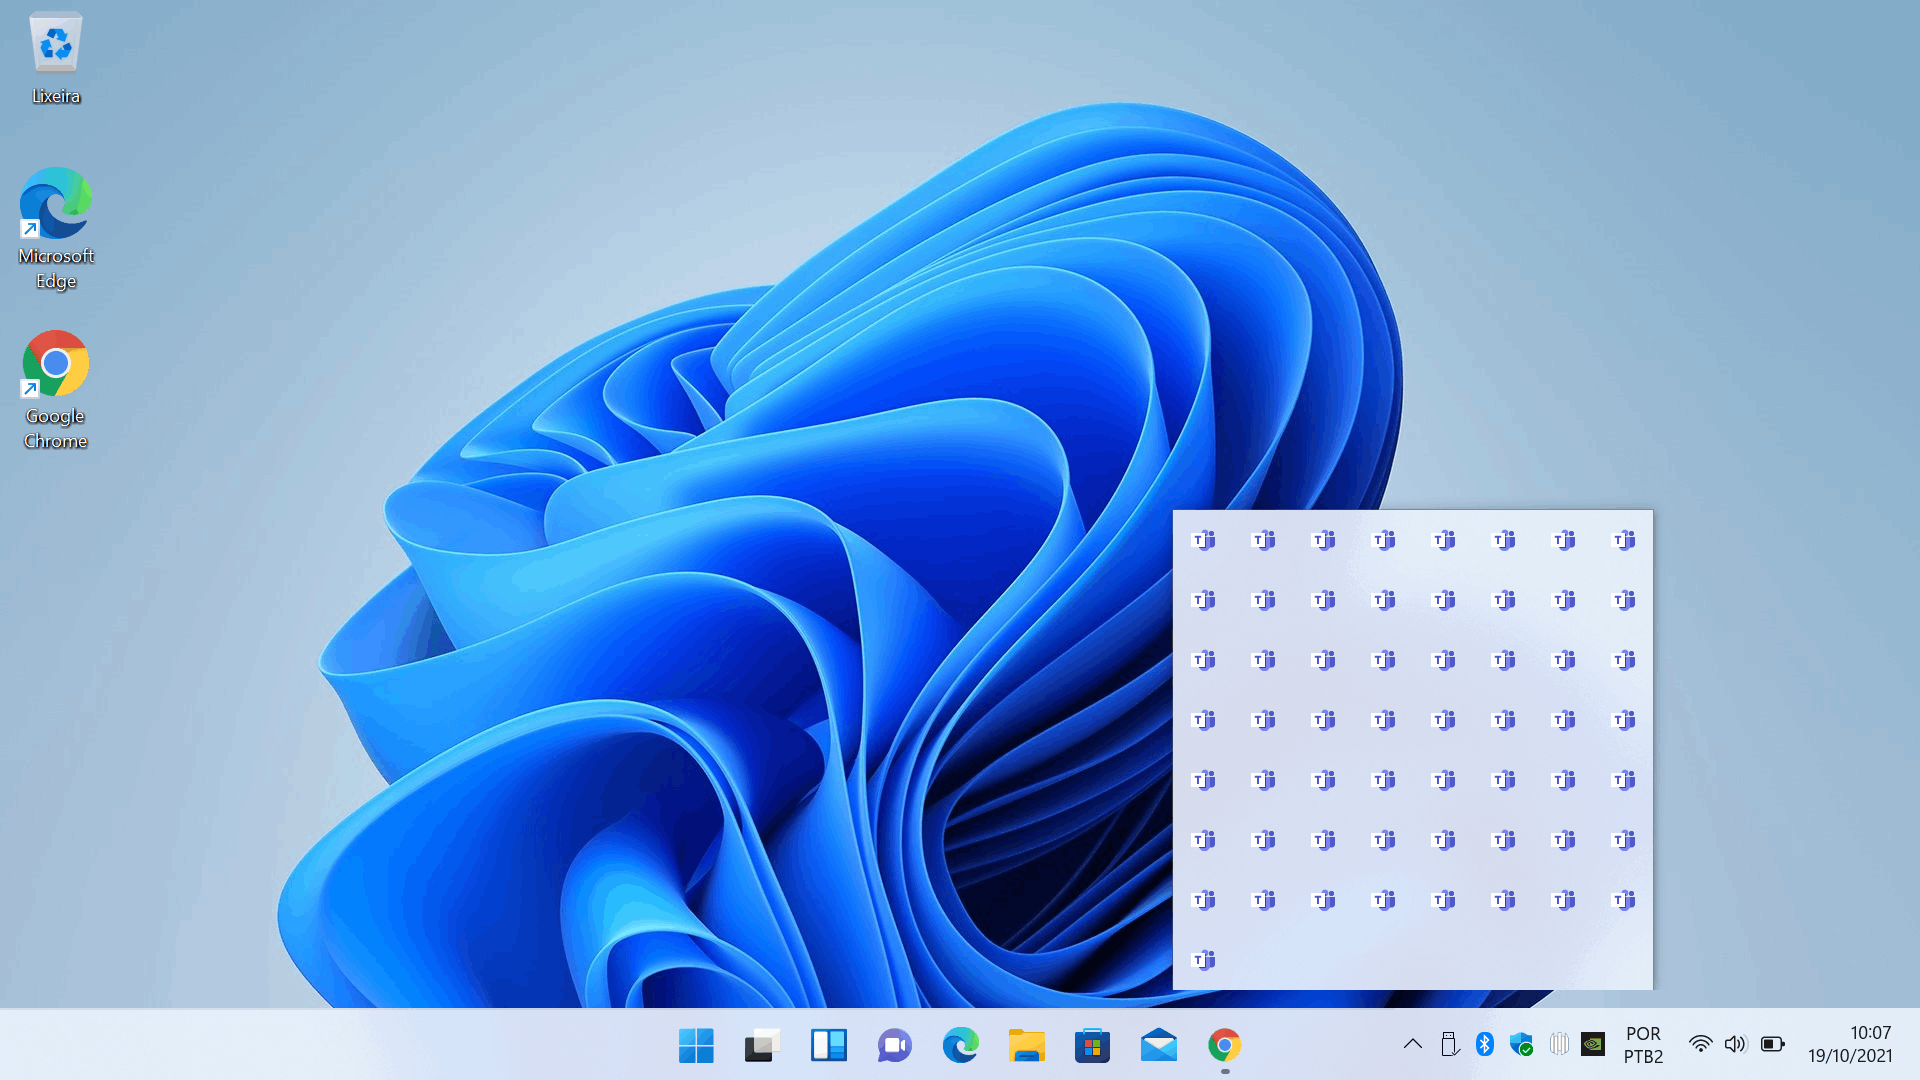Screen dimensions: 1920x1080
Task: Switch to Google Chrome in the taskbar
Action: point(1224,1045)
